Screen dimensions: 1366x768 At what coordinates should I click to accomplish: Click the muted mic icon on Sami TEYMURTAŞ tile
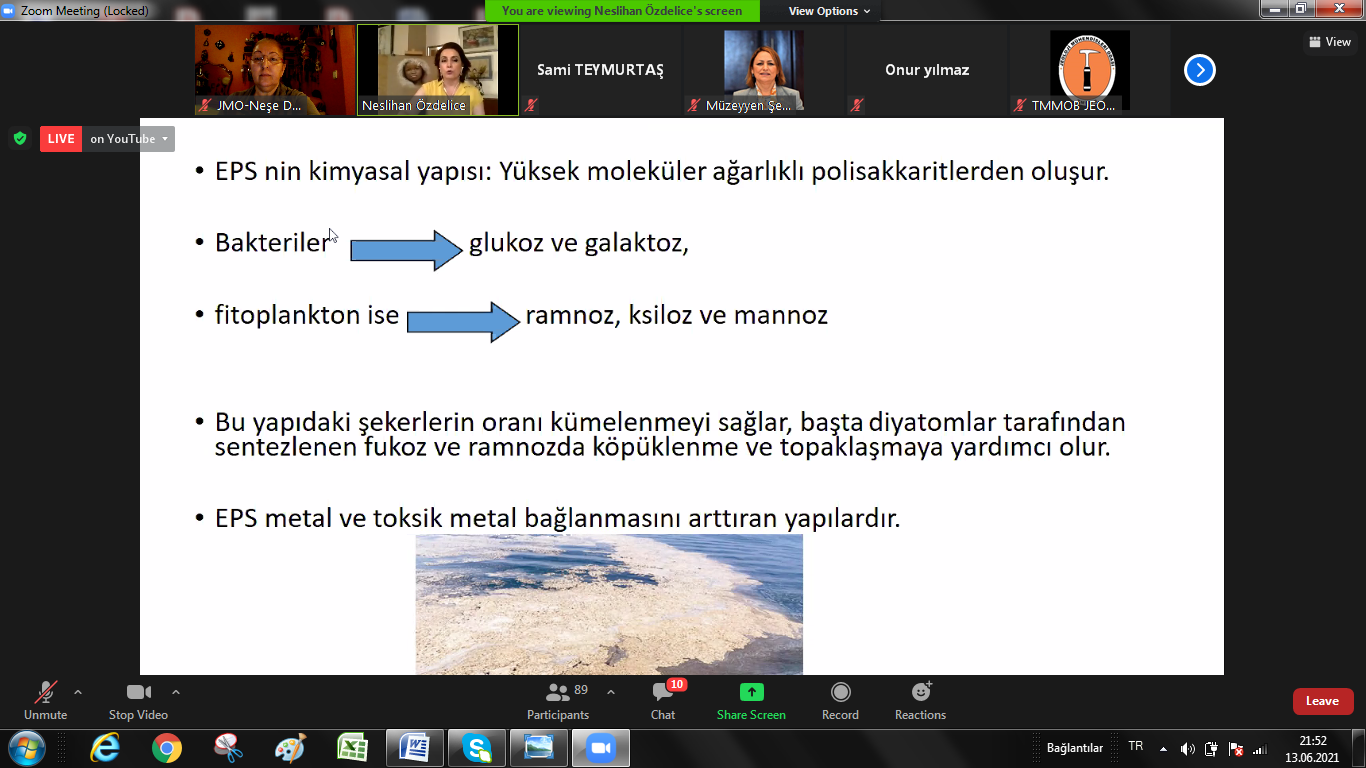[532, 105]
